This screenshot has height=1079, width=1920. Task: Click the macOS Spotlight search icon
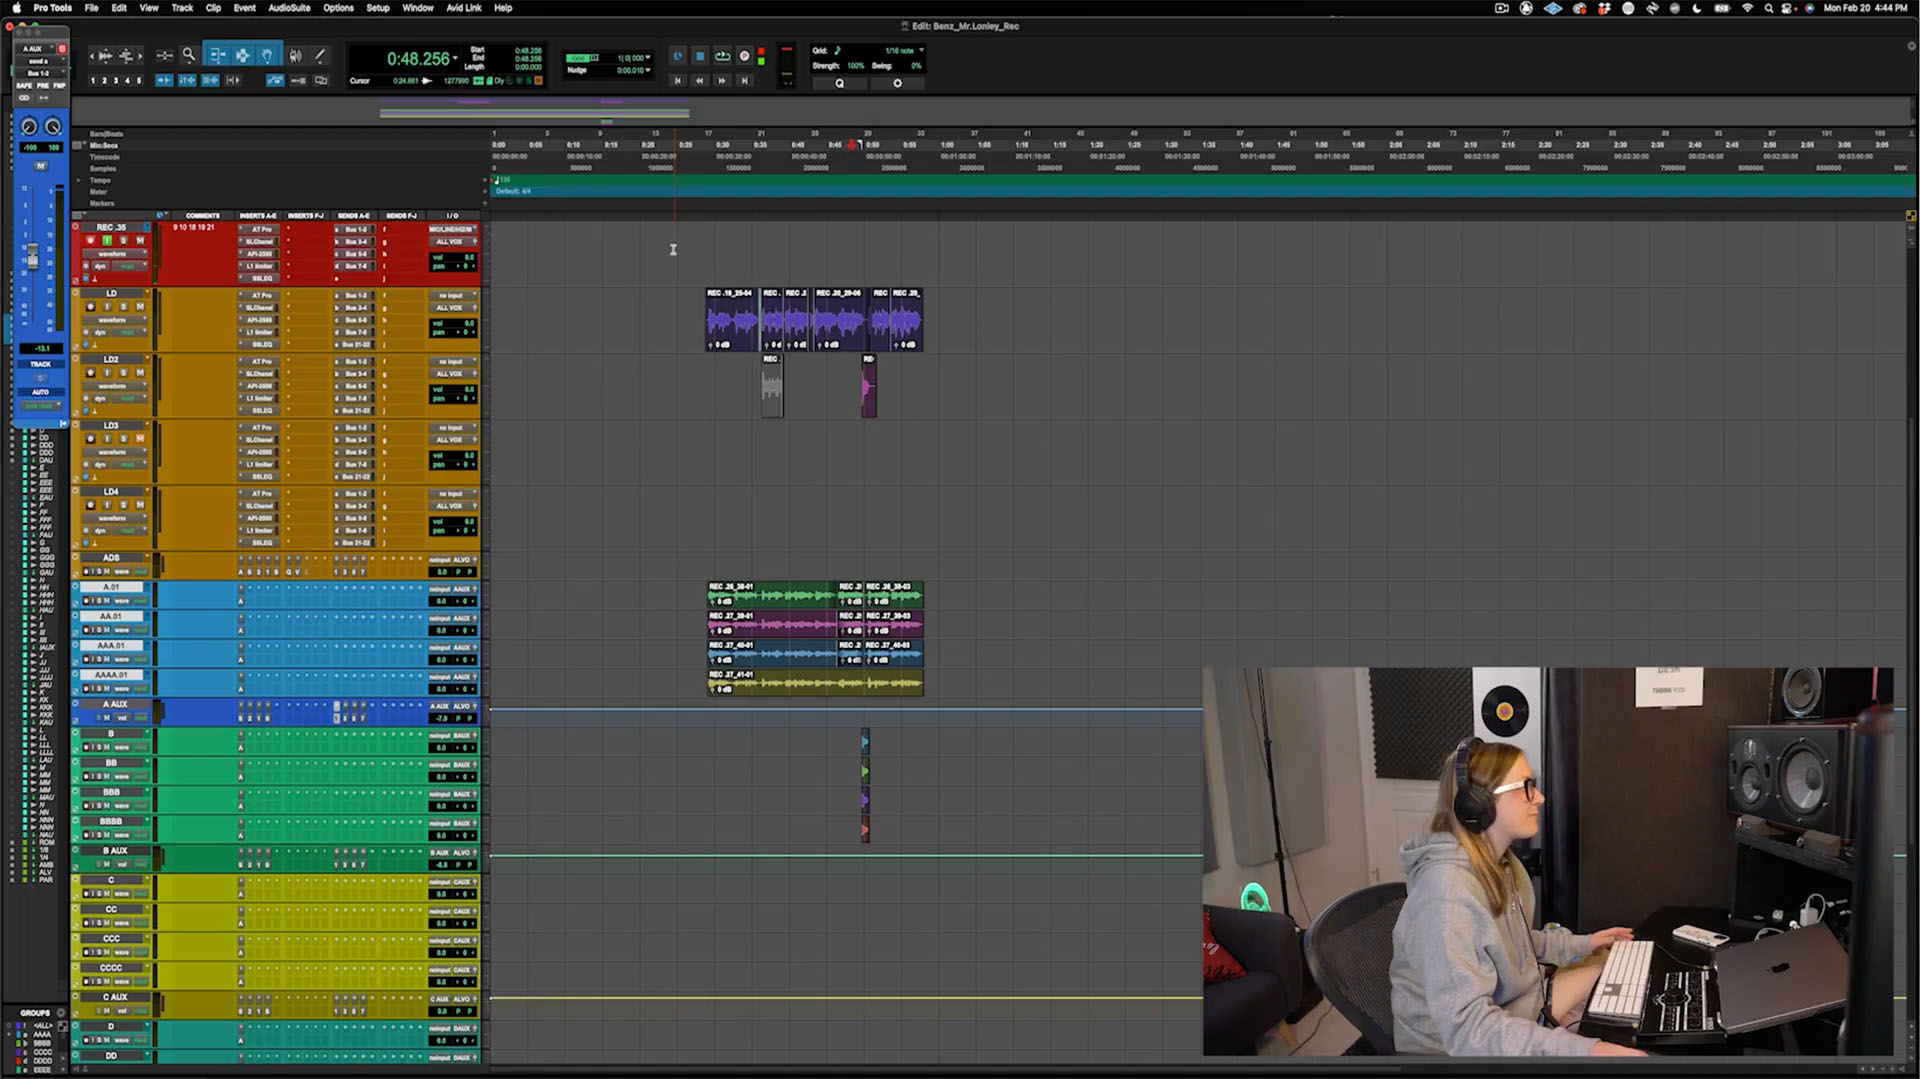(1768, 8)
